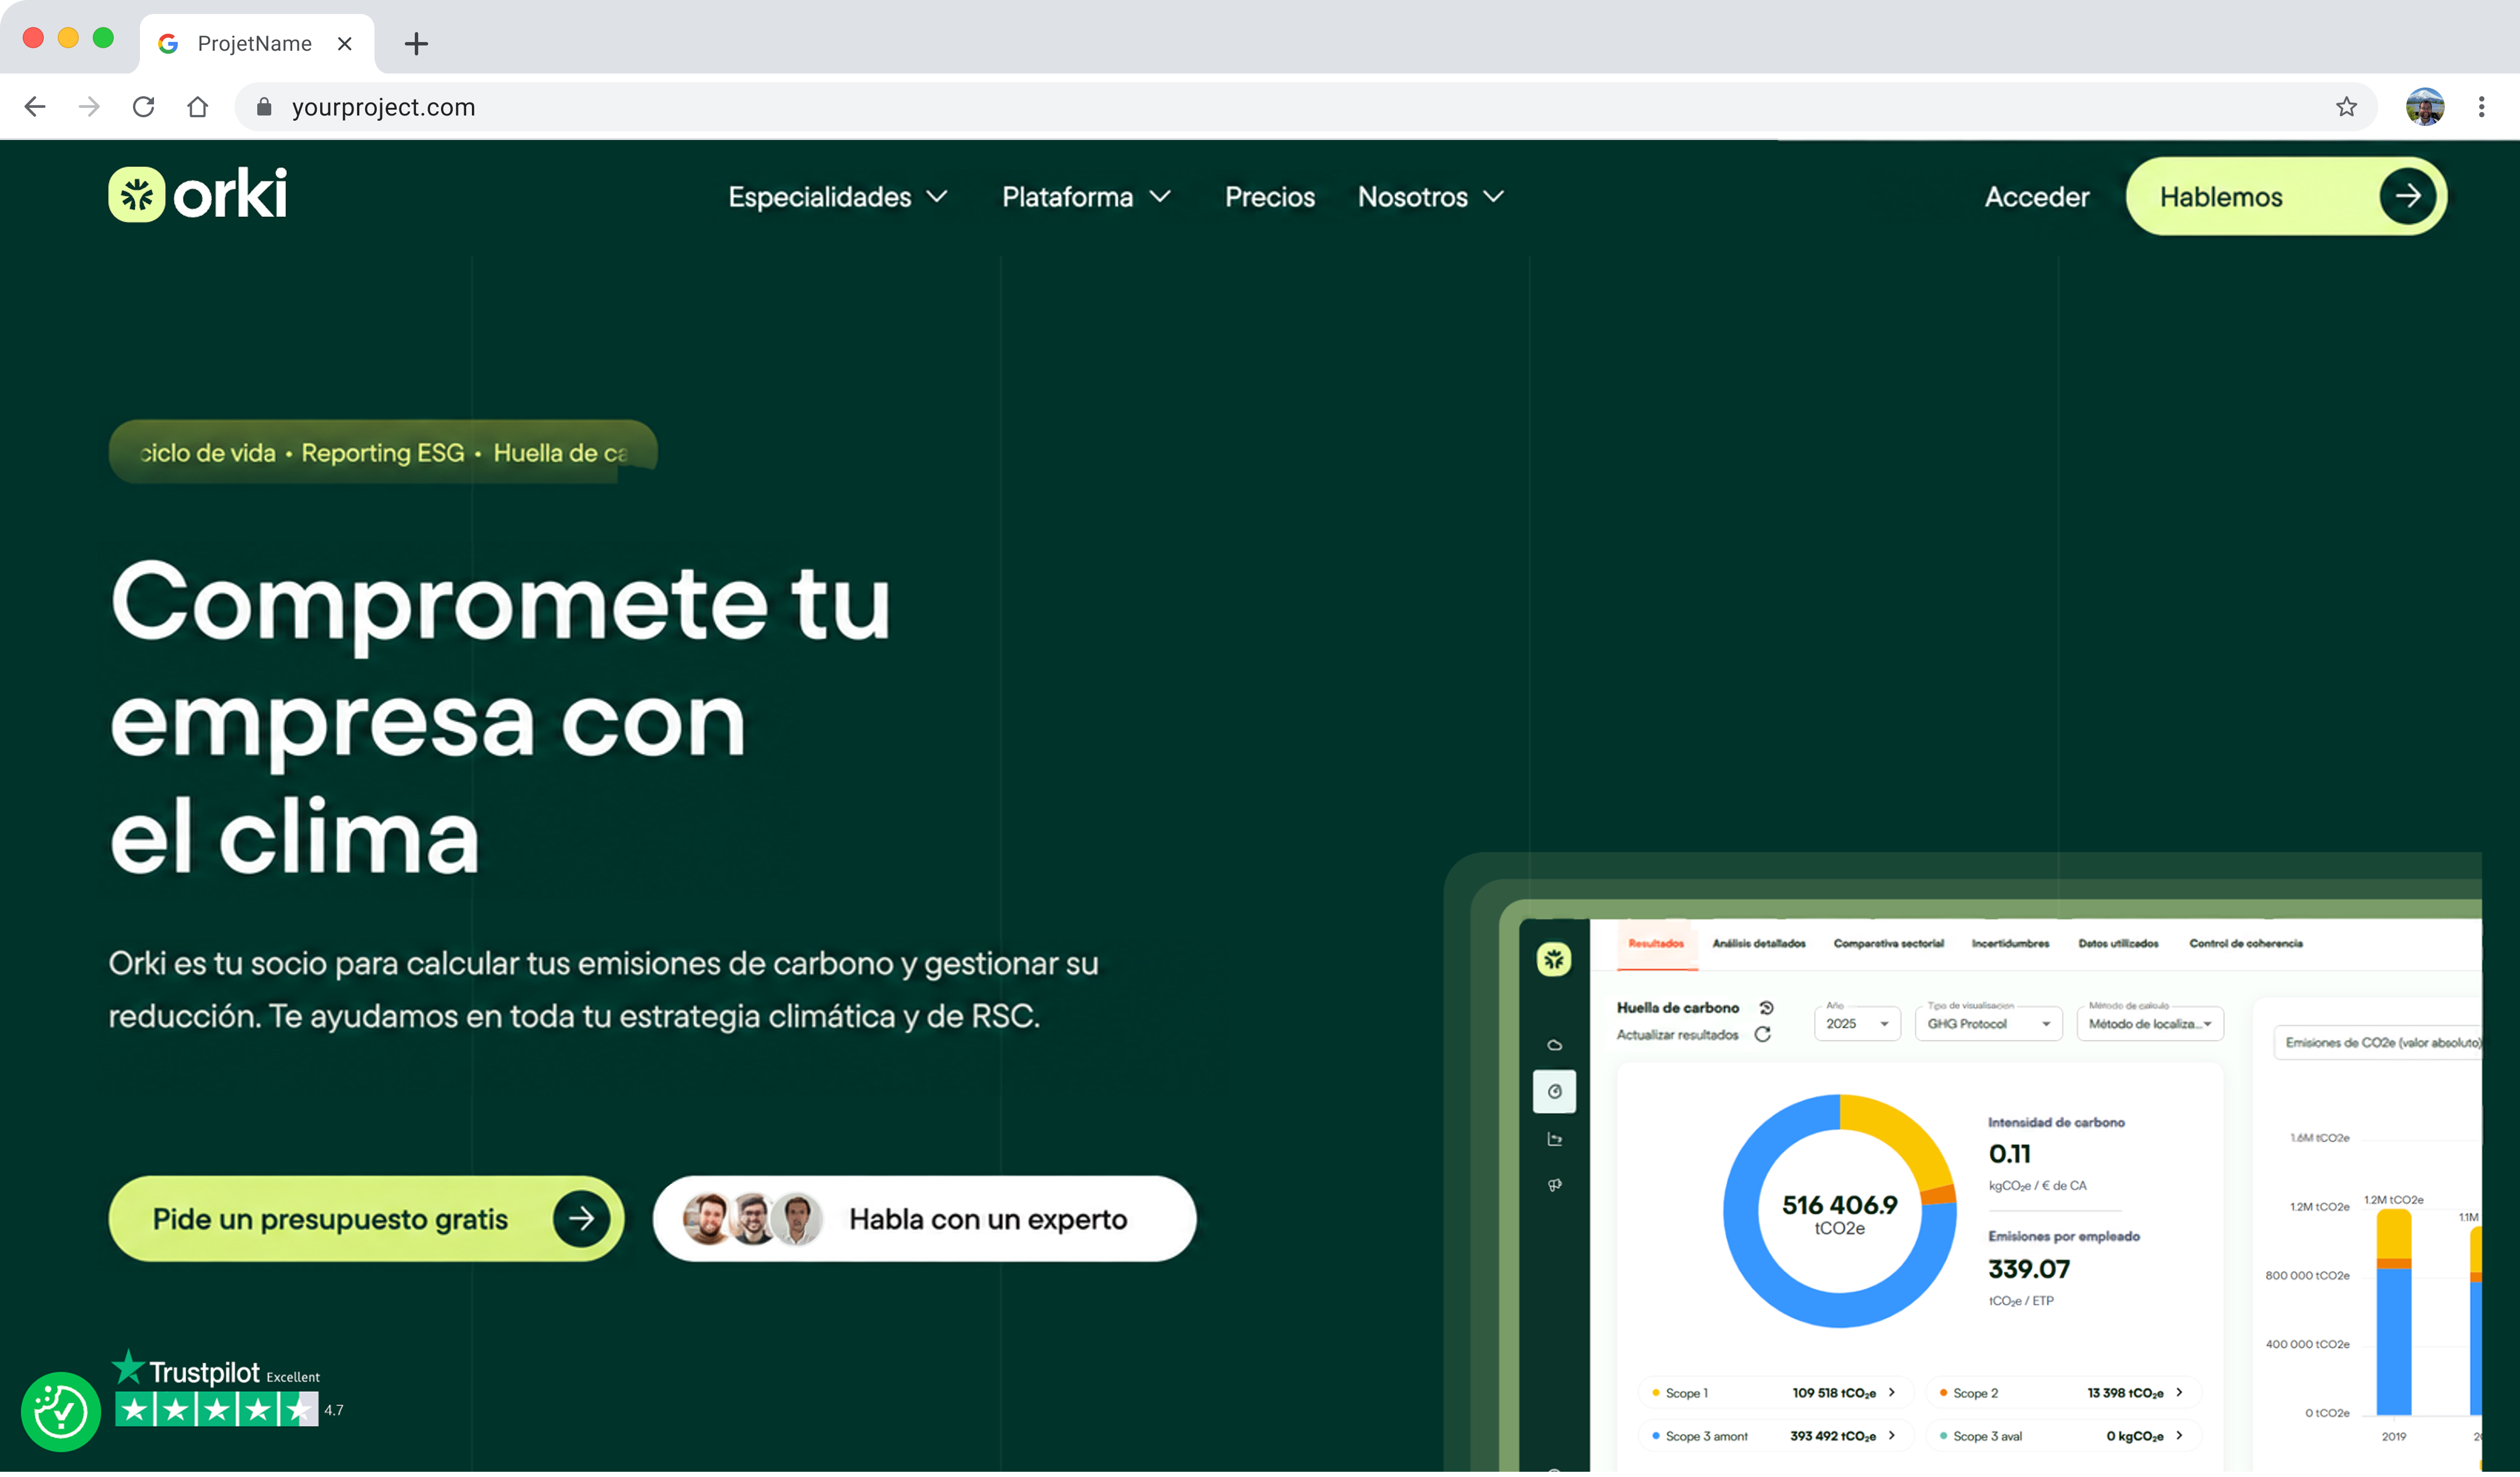Click the Hablemos button
This screenshot has height=1477, width=2520.
pyautogui.click(x=2286, y=197)
